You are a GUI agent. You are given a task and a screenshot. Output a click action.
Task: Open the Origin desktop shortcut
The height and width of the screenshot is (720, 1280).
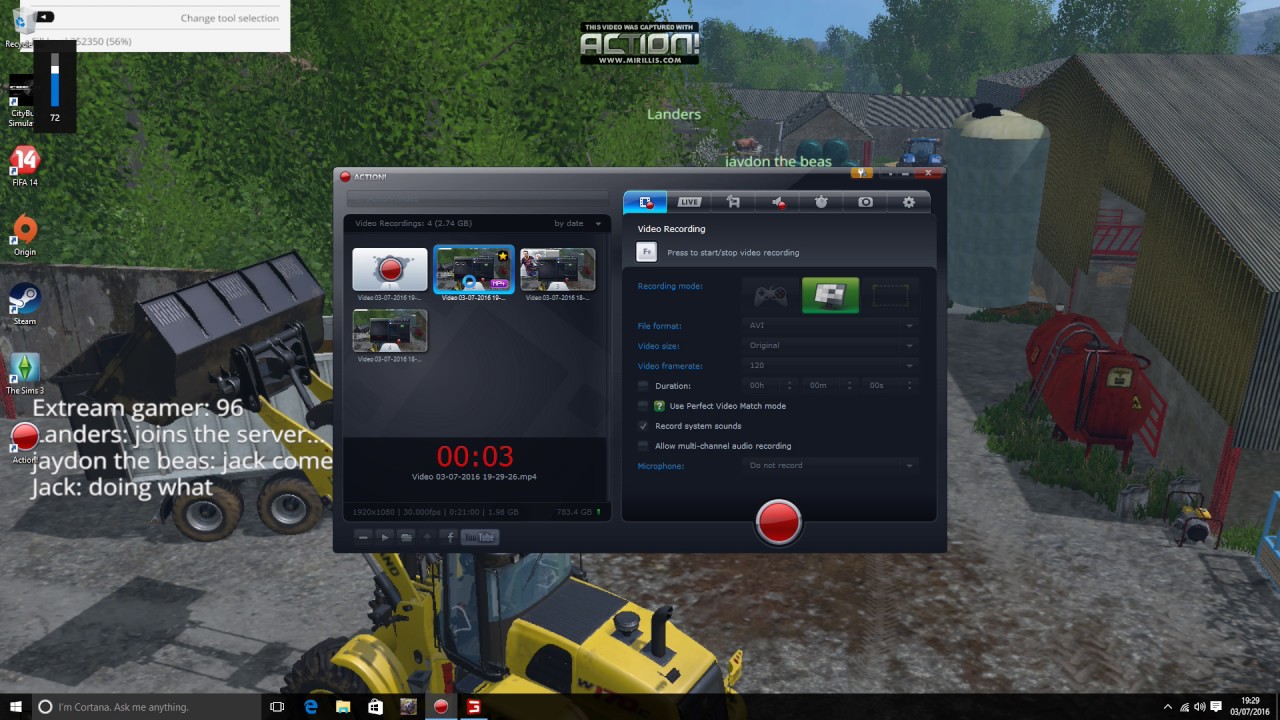(x=24, y=236)
